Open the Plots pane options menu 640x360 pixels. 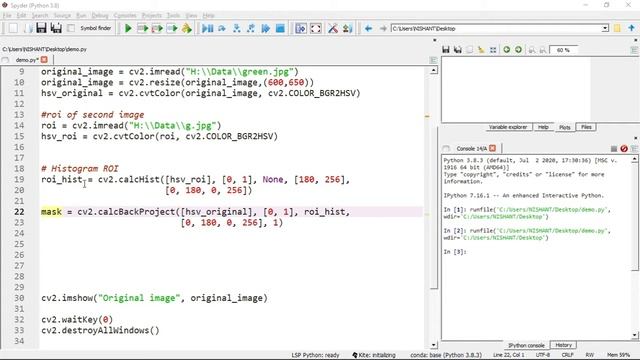click(634, 50)
